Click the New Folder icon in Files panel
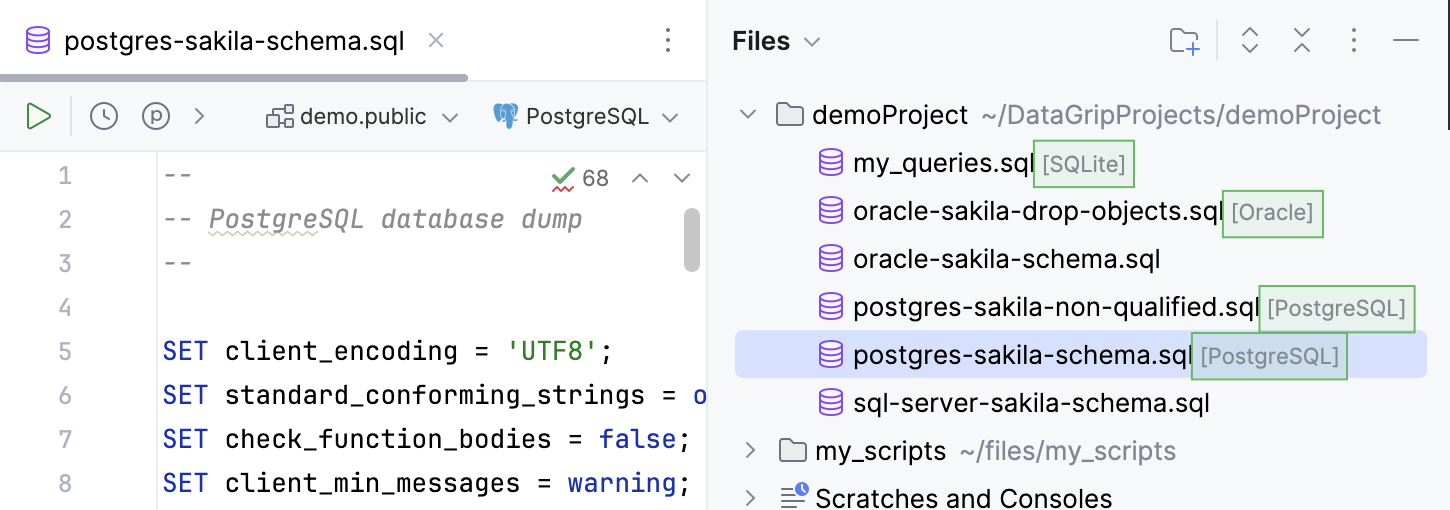 [x=1184, y=41]
